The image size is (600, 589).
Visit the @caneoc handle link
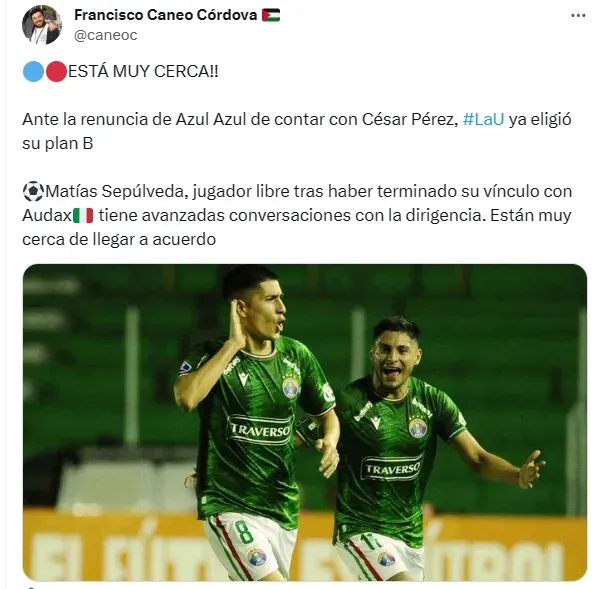106,35
